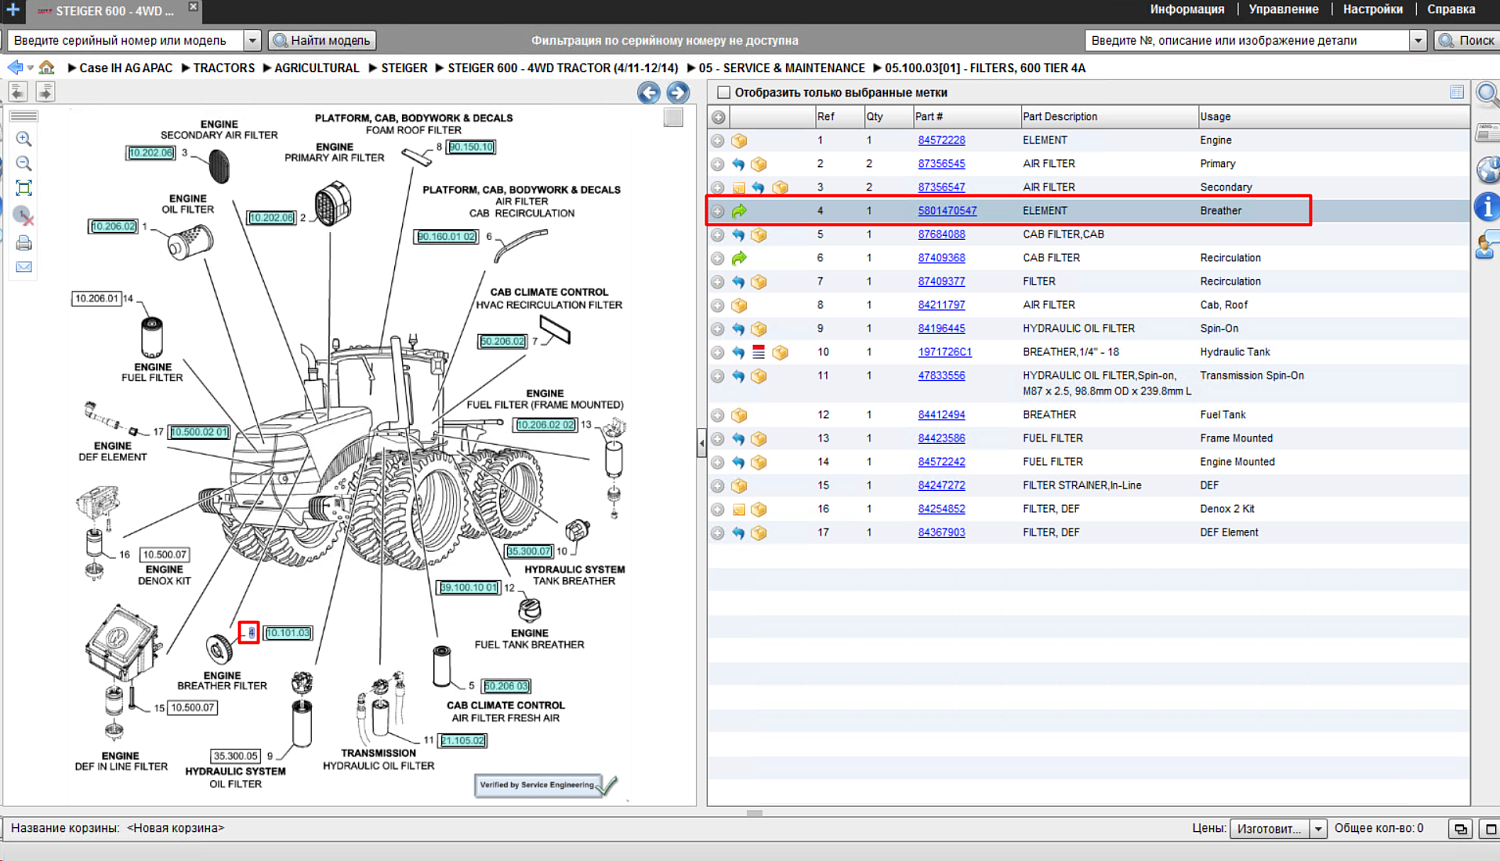Click the serial number or model input field
This screenshot has width=1500, height=861.
coord(126,41)
